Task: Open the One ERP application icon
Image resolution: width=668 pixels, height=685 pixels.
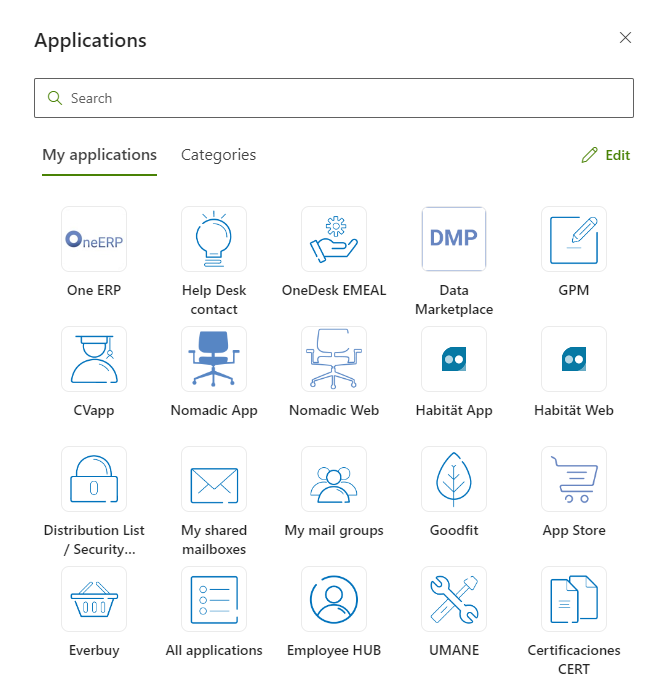Action: (94, 239)
